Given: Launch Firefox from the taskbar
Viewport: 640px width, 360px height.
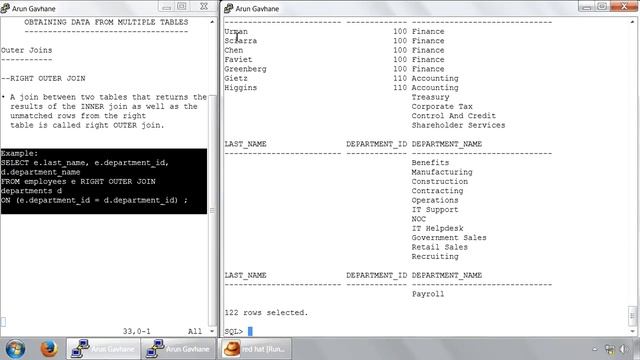Looking at the screenshot, I should [x=49, y=349].
